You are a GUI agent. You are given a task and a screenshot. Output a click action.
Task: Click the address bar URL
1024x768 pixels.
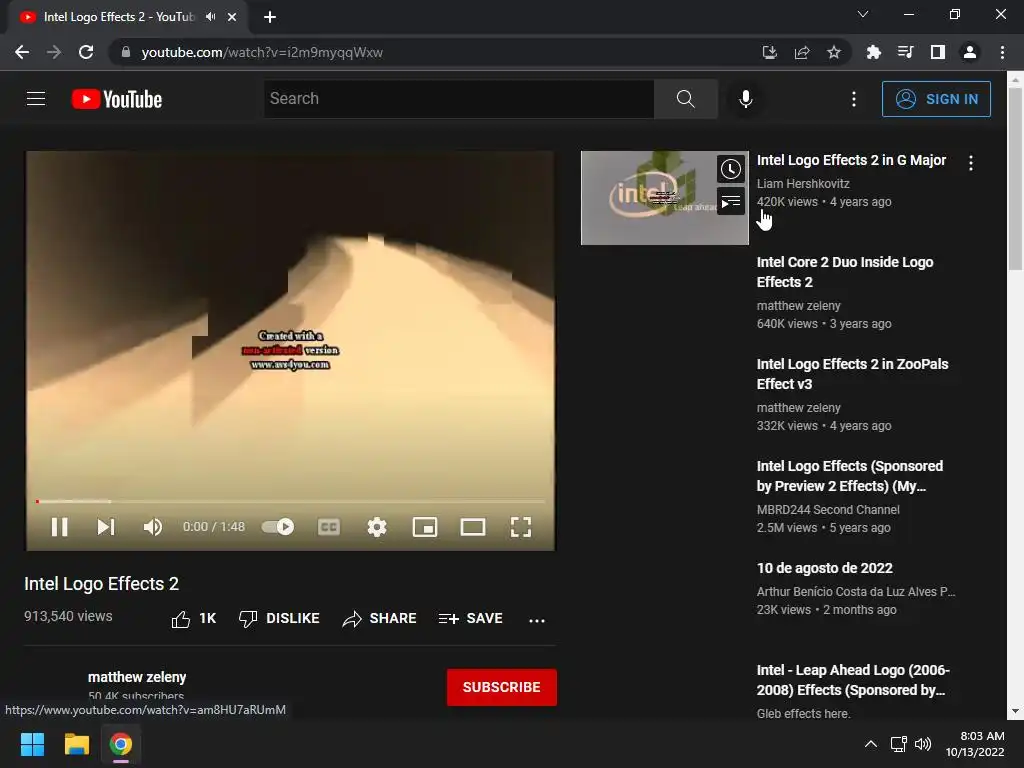[262, 52]
